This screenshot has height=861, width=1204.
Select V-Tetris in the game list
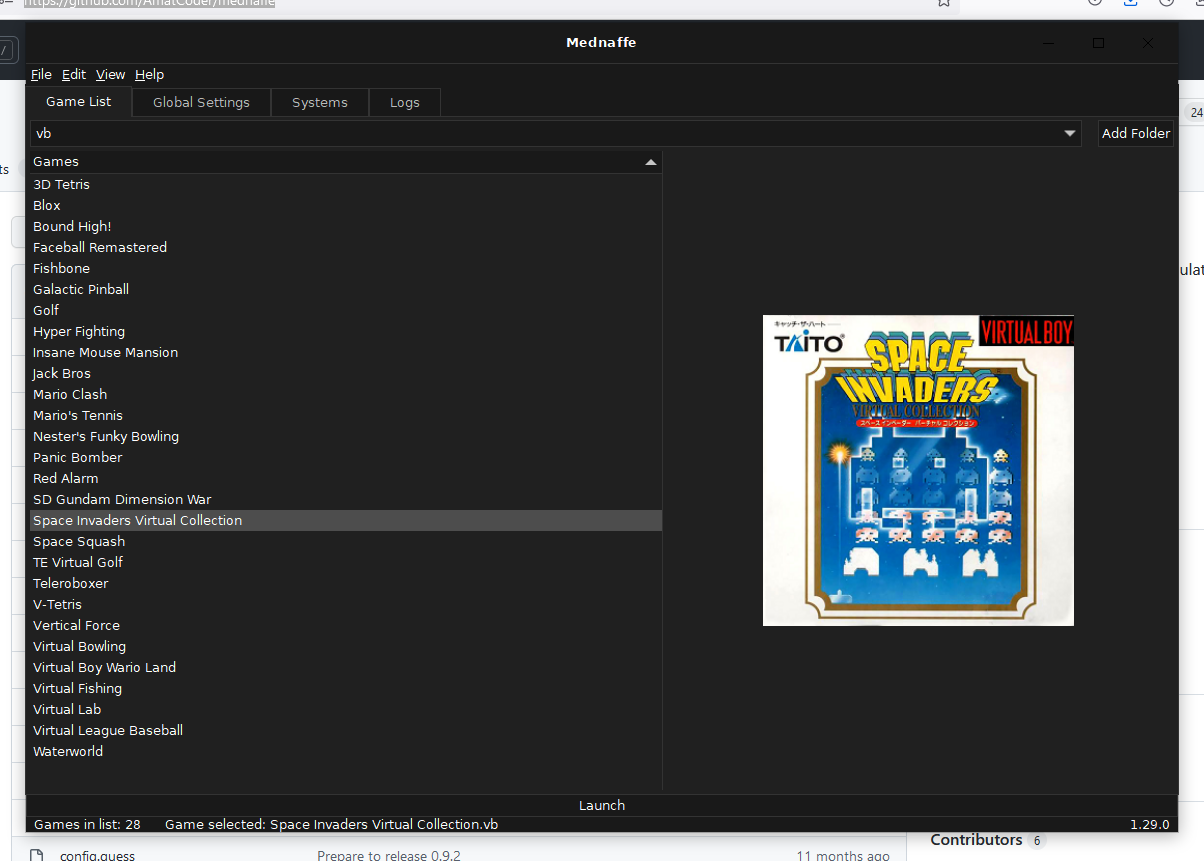pyautogui.click(x=345, y=604)
